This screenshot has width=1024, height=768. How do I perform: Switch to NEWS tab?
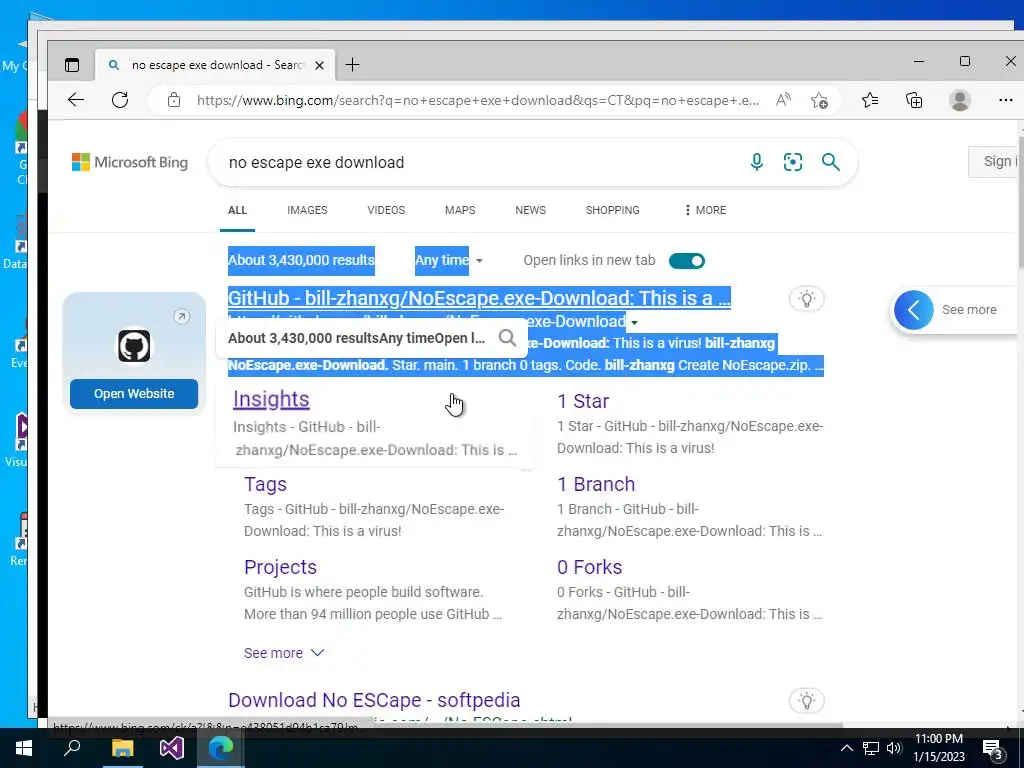point(530,210)
